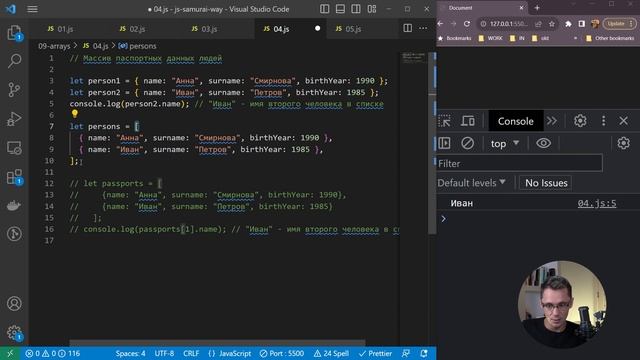Change encoding via UTF-8 status item

click(164, 353)
